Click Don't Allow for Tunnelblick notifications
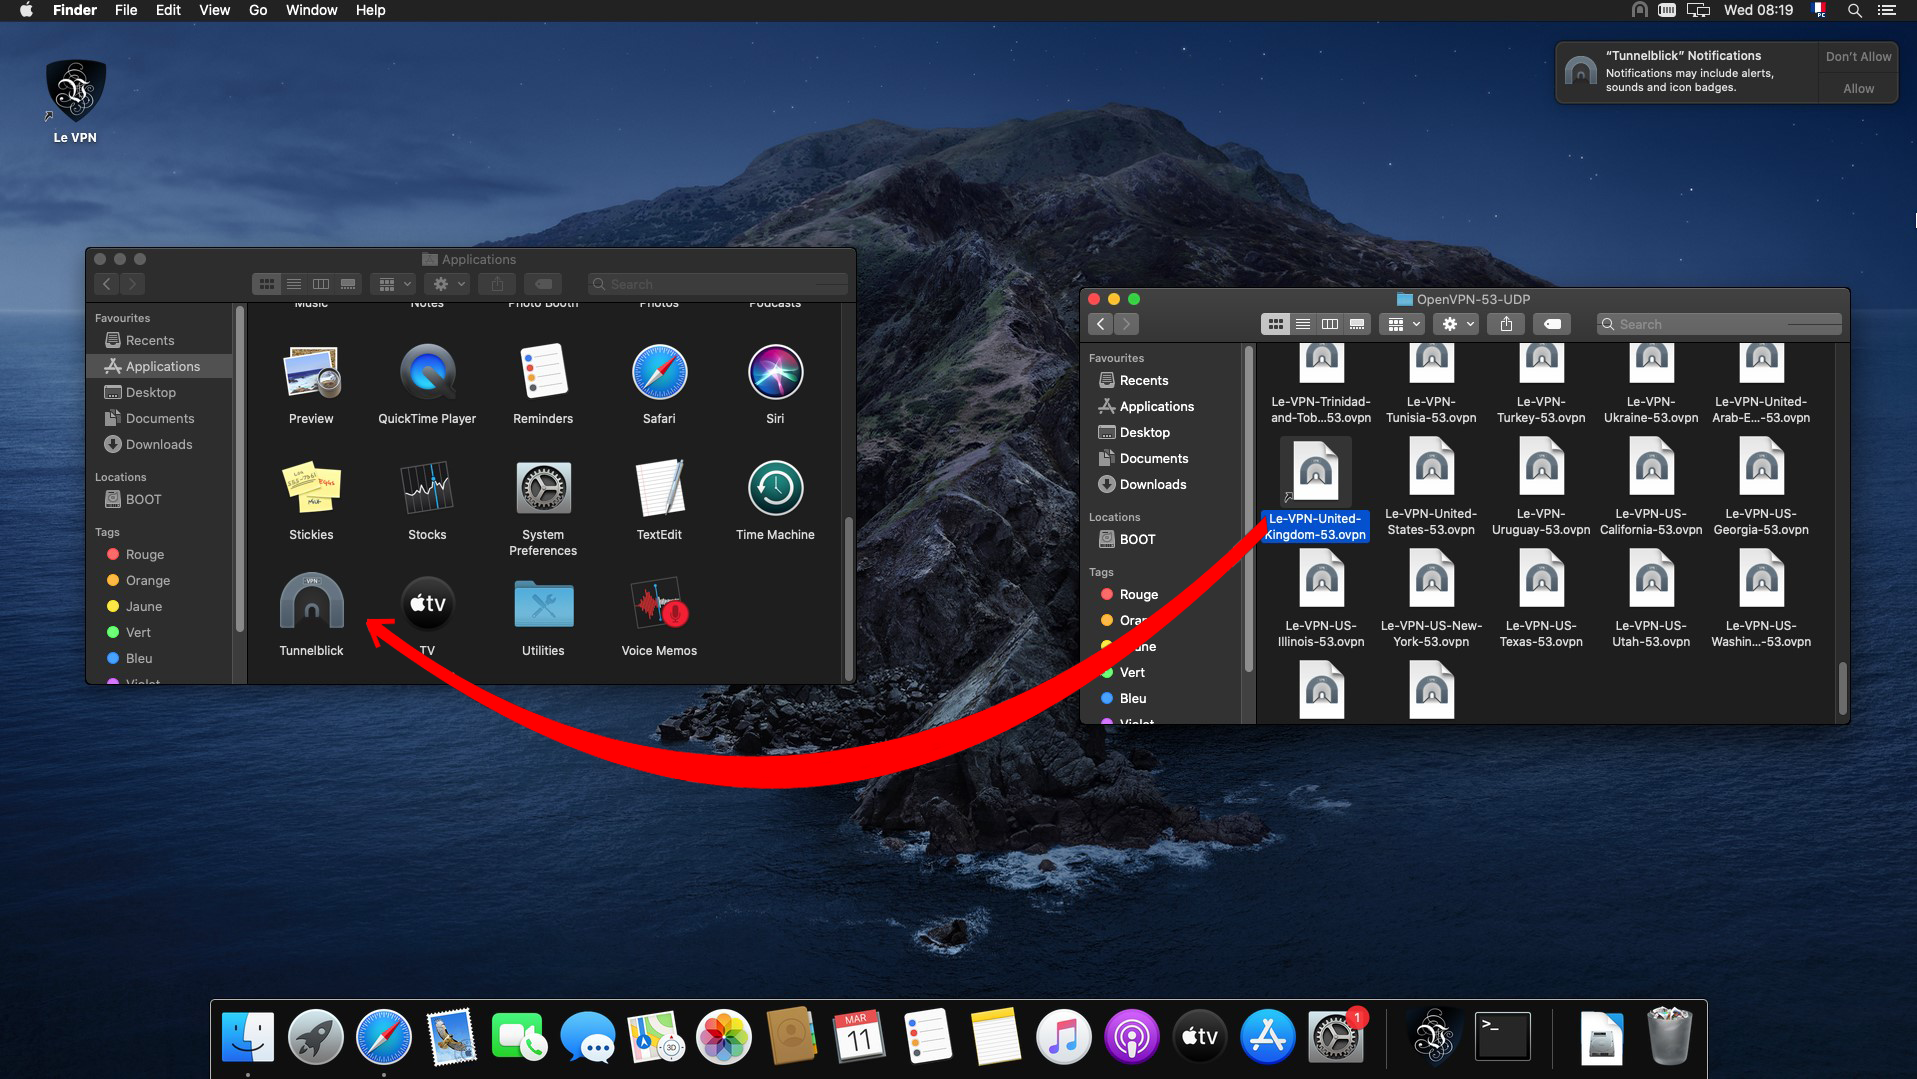 click(x=1858, y=56)
